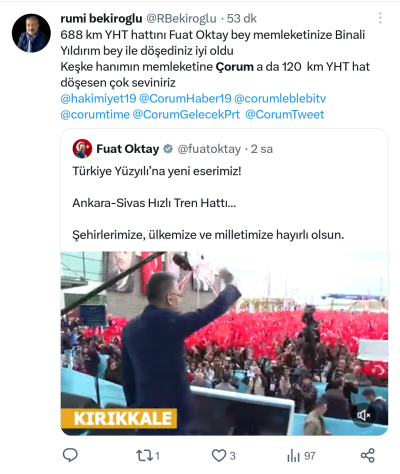Open the @fuatoktay handle in quote
Screen dimensions: 400x474
(x=209, y=149)
